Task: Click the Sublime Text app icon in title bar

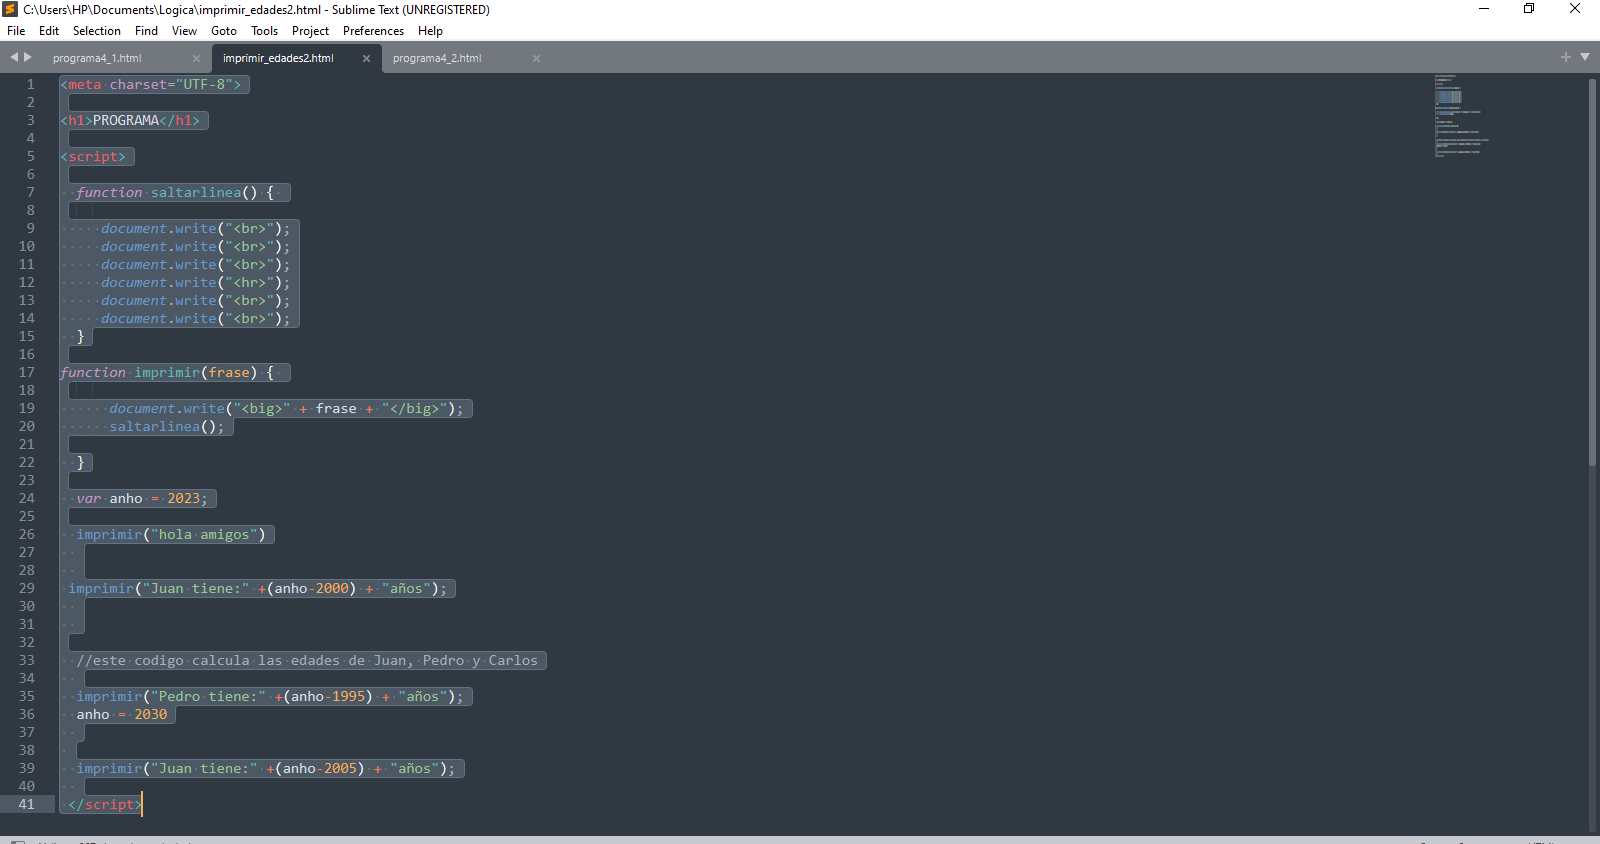Action: 10,9
